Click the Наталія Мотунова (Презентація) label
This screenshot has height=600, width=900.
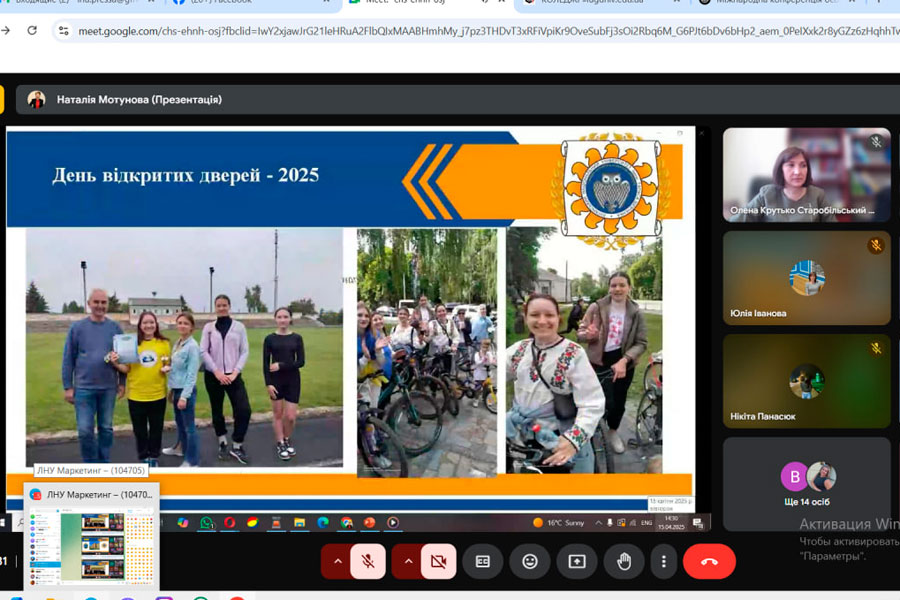pos(139,100)
